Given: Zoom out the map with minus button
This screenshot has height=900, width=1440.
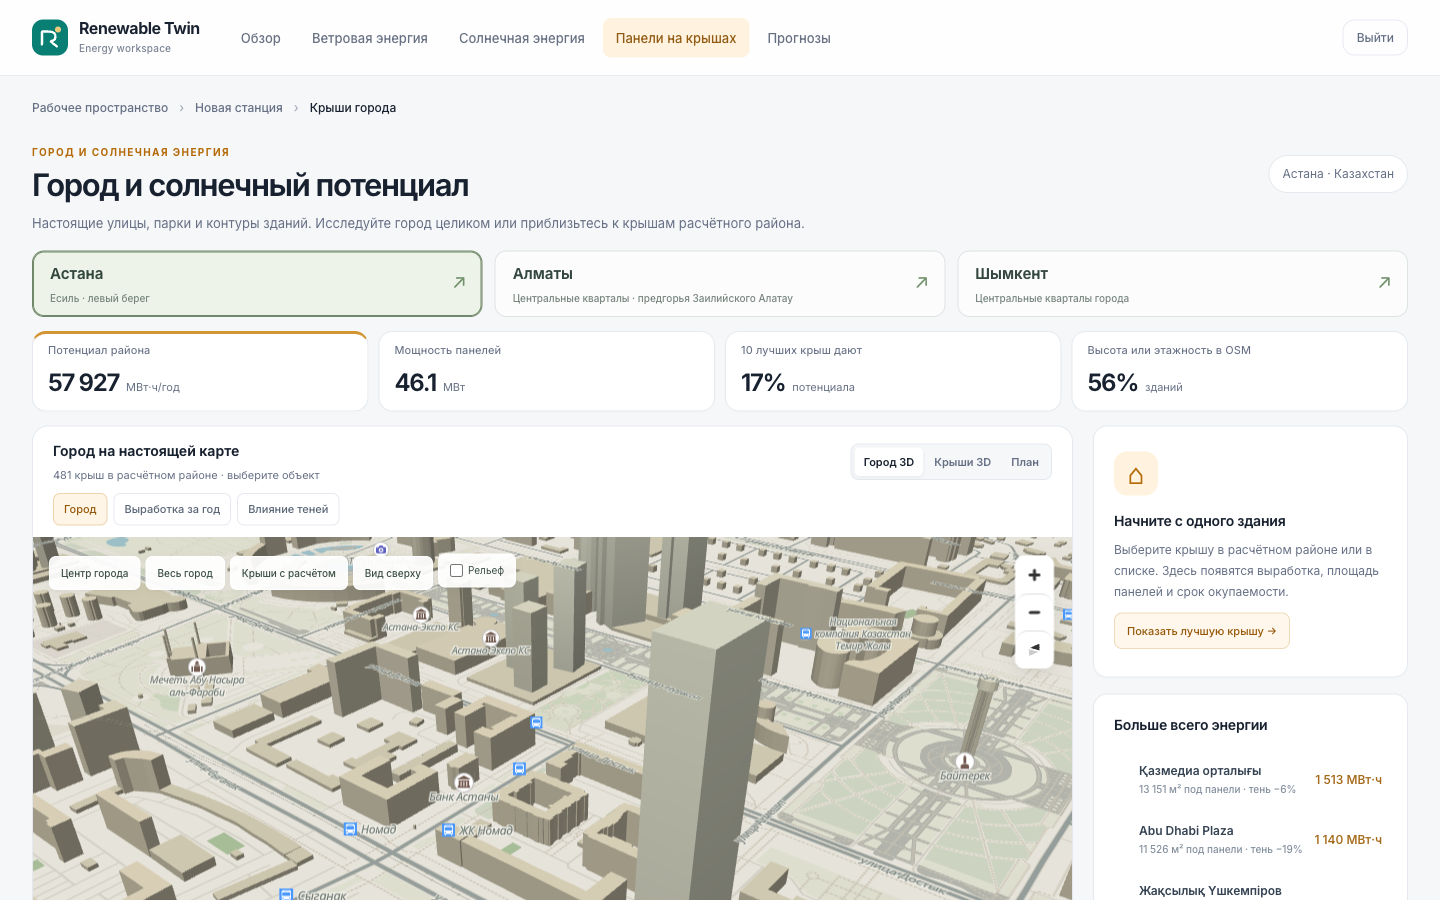Looking at the screenshot, I should pyautogui.click(x=1034, y=612).
